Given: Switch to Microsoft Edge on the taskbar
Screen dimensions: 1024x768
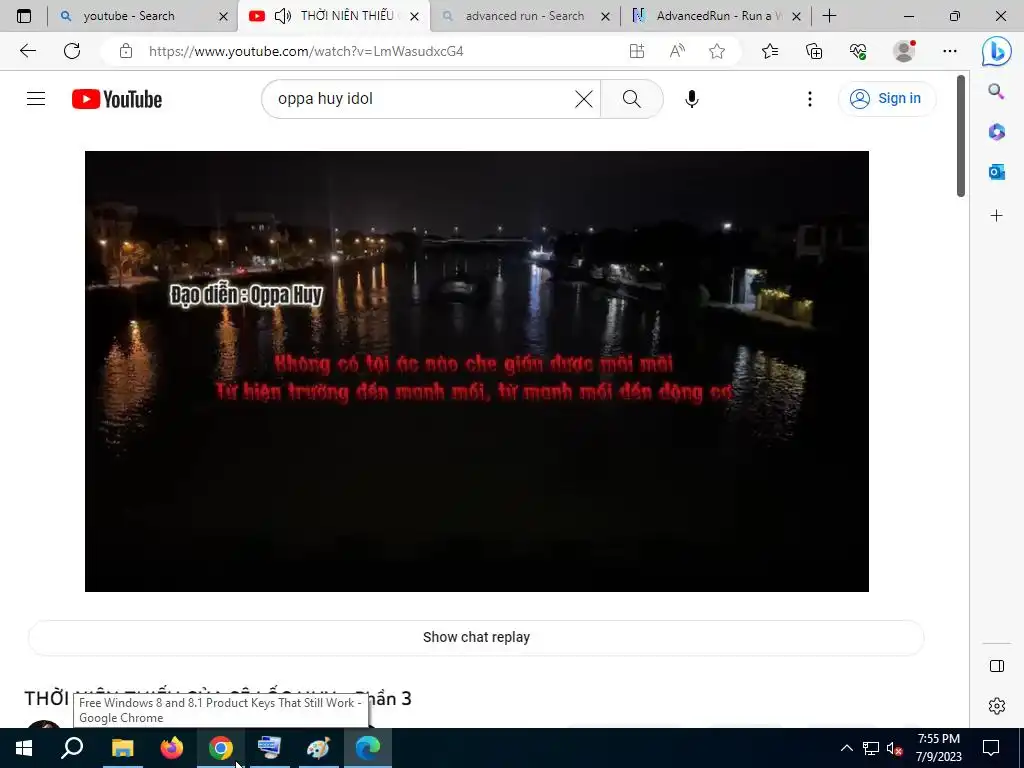Looking at the screenshot, I should [368, 748].
